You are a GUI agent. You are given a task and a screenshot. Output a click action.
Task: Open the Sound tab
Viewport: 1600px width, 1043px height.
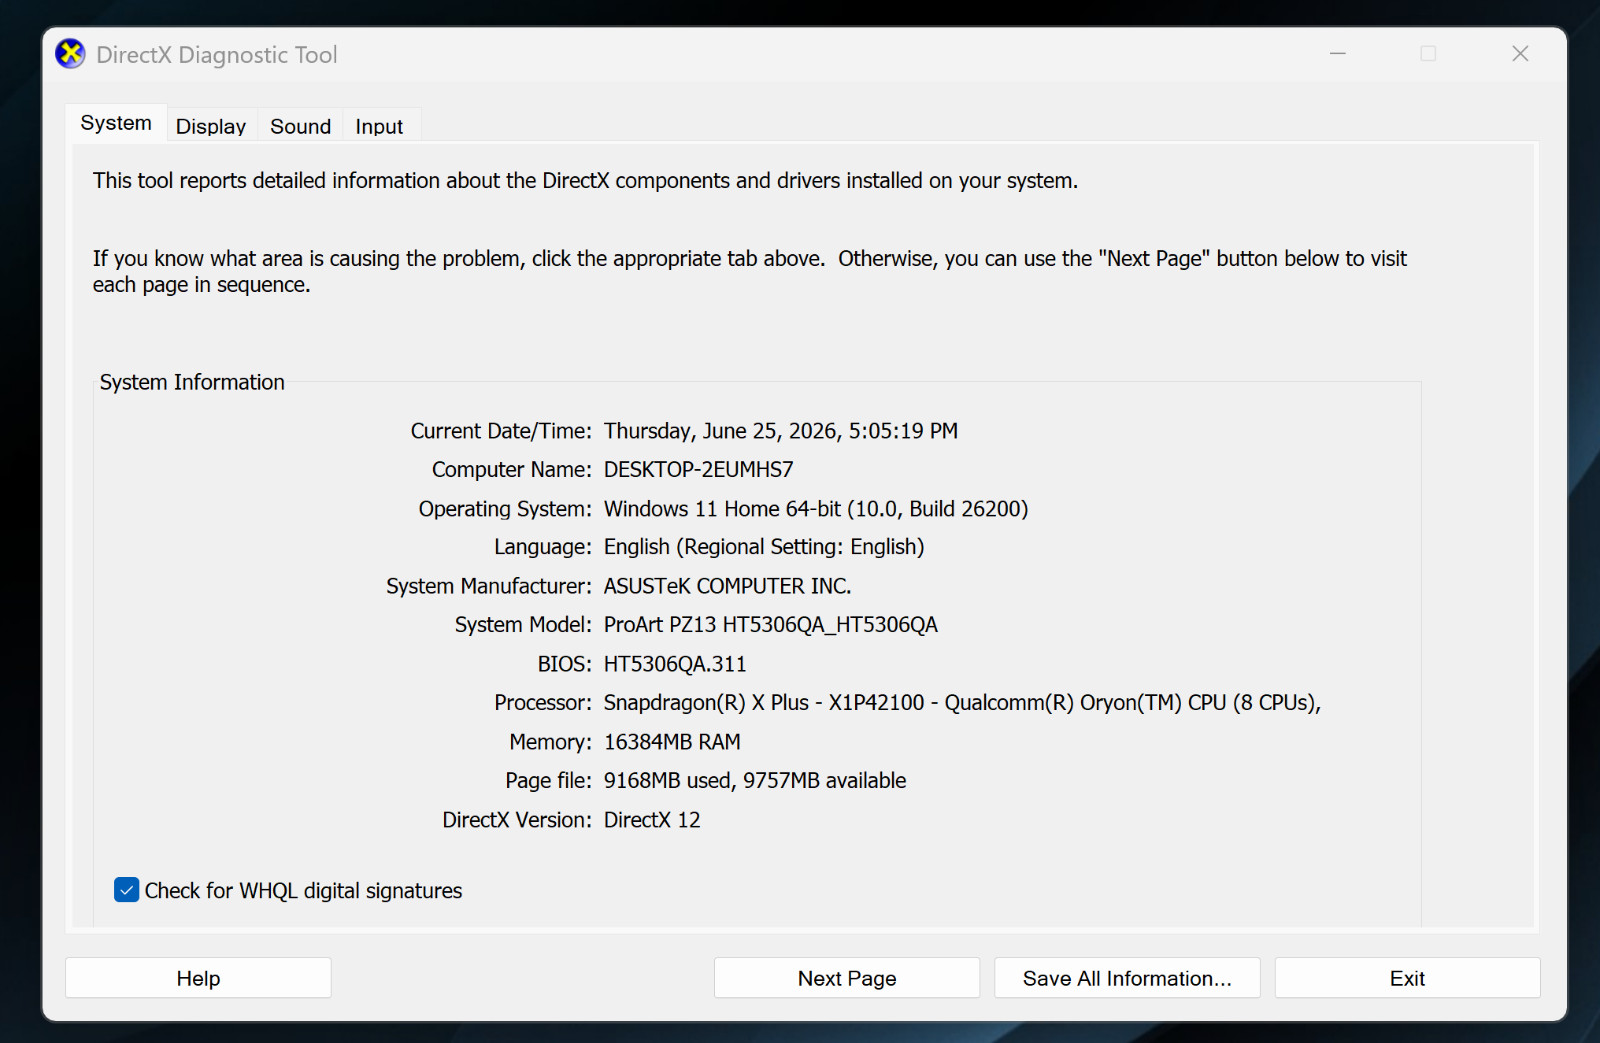300,126
